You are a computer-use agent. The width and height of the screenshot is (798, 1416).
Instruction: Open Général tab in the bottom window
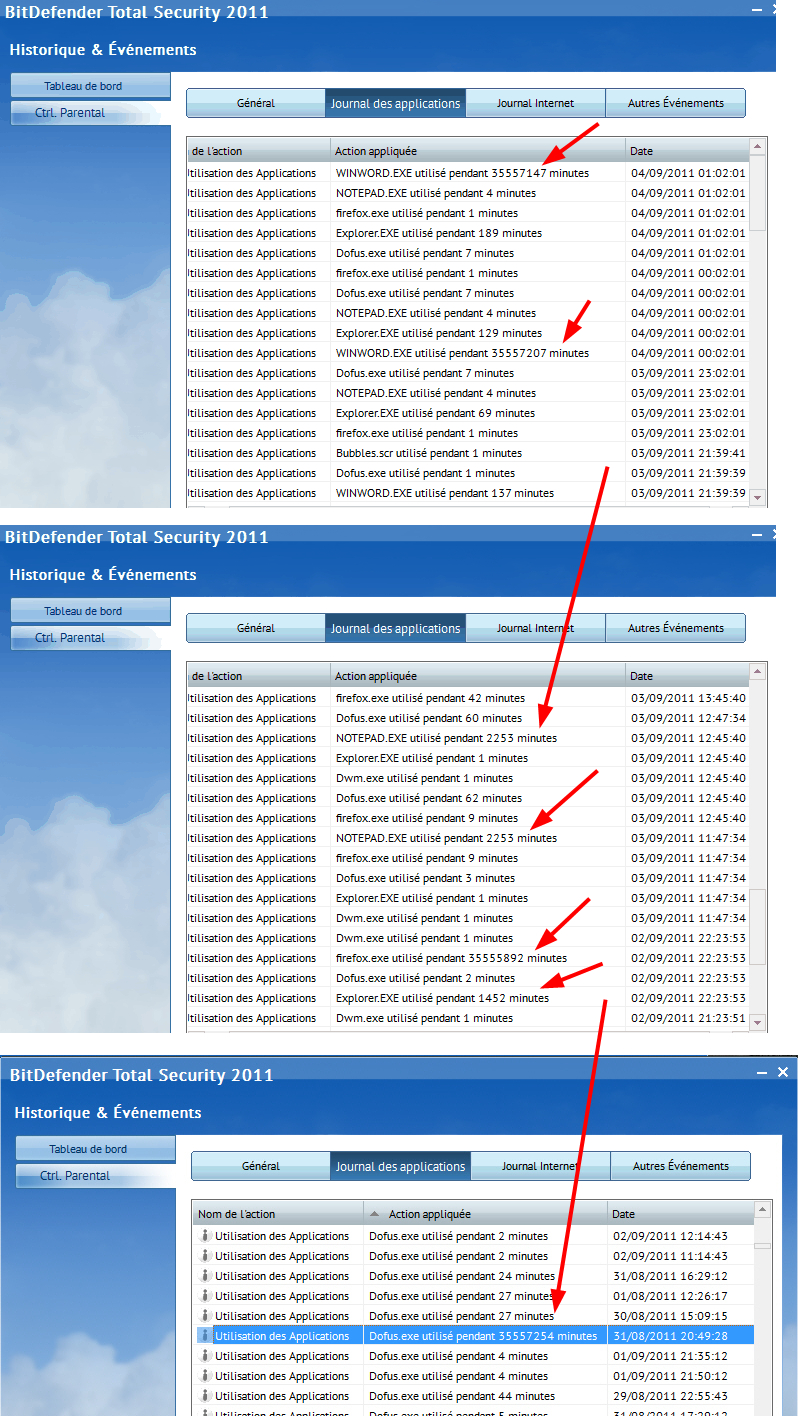tap(261, 1166)
